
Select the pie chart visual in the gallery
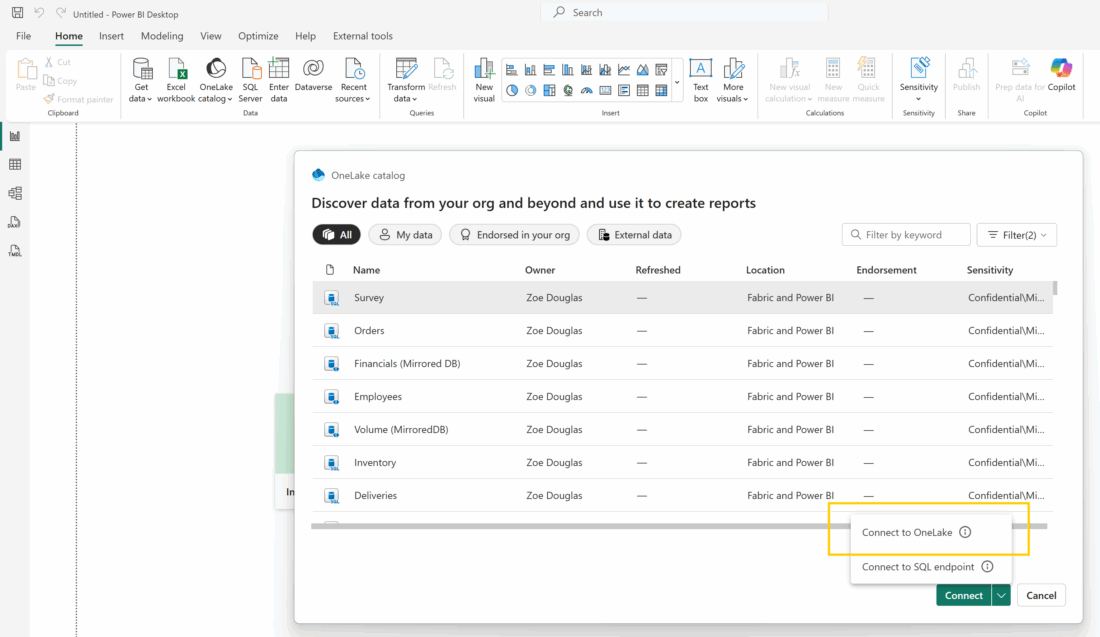click(x=512, y=90)
